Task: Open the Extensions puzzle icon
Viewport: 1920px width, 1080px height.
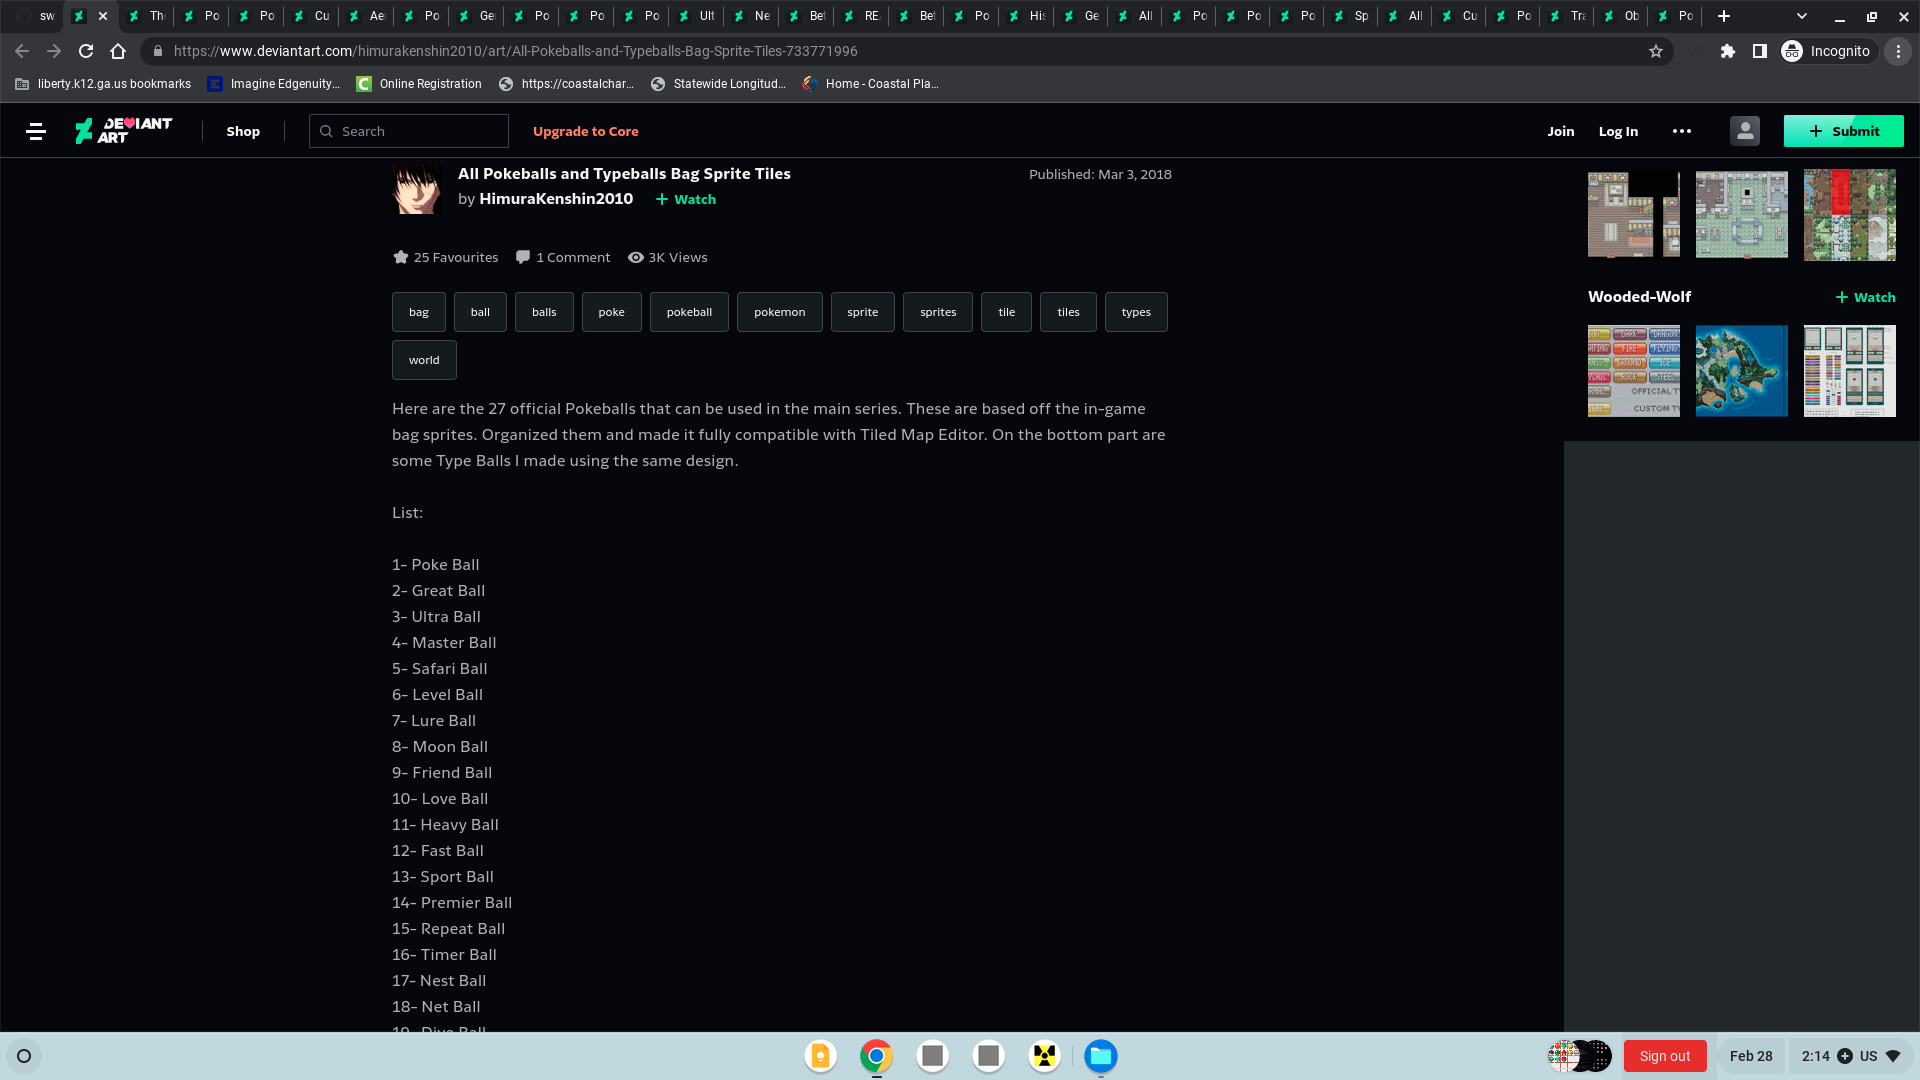Action: coord(1727,51)
